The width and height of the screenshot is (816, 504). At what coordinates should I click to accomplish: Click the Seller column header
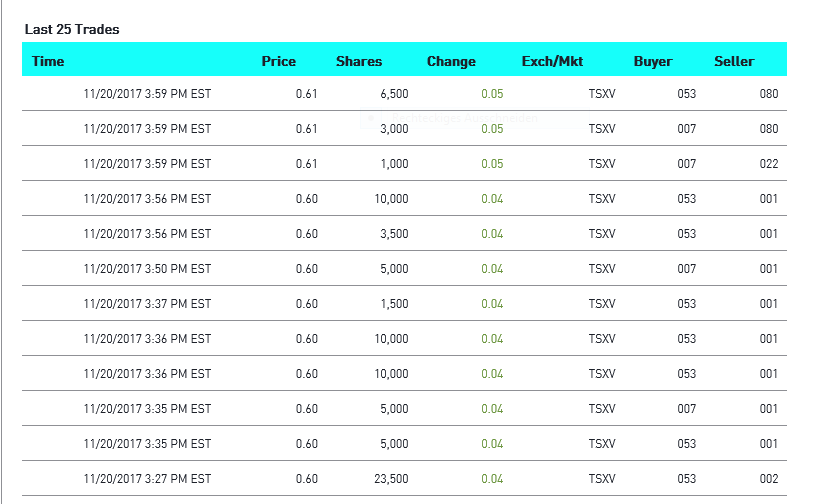(734, 61)
